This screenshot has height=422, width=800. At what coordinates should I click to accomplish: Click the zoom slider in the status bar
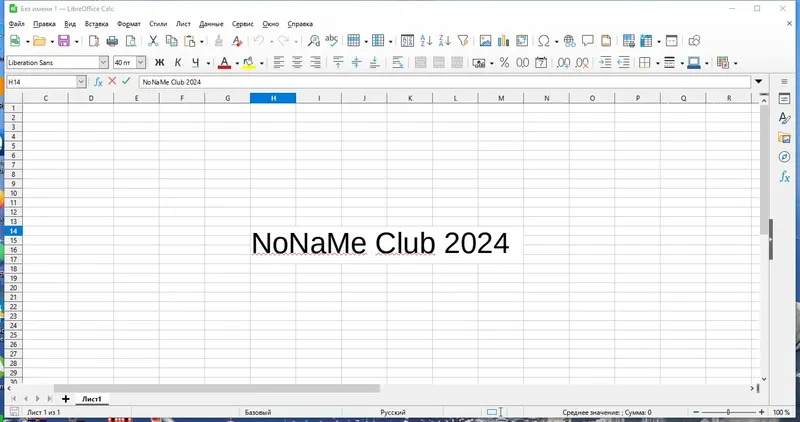729,412
